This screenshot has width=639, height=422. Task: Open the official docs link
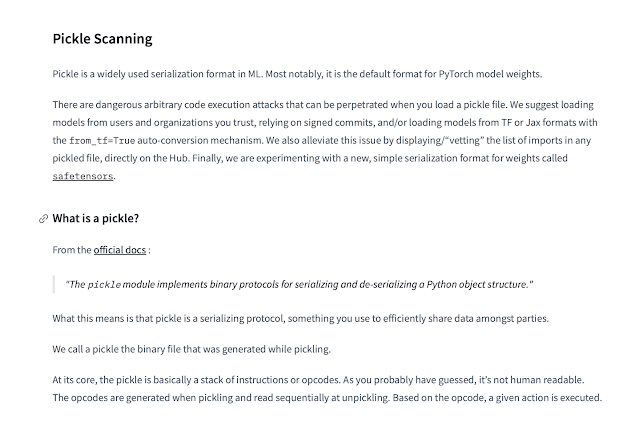pos(120,250)
